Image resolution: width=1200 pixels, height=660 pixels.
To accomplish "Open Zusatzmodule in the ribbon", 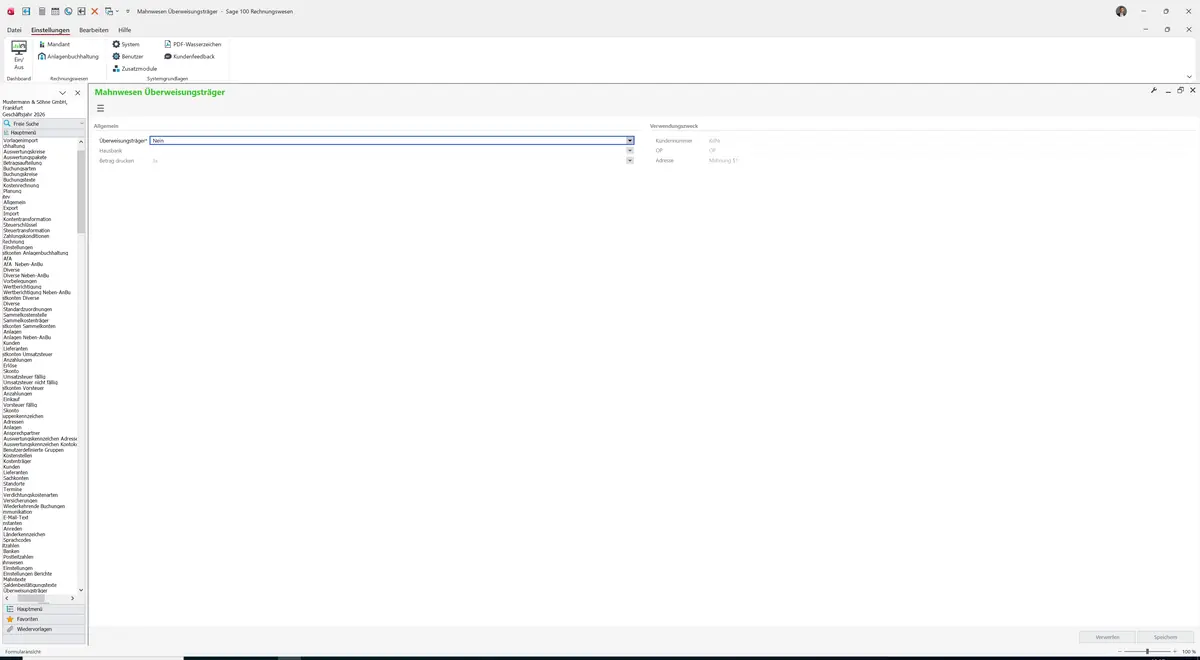I will 135,69.
